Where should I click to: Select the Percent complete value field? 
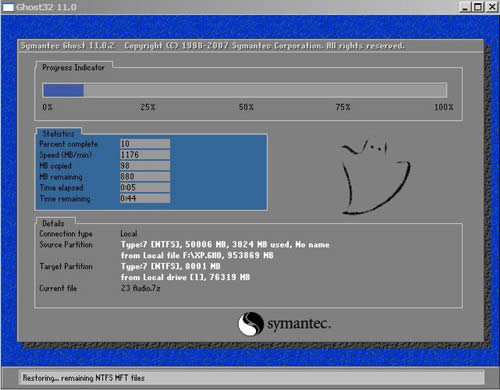[x=145, y=144]
